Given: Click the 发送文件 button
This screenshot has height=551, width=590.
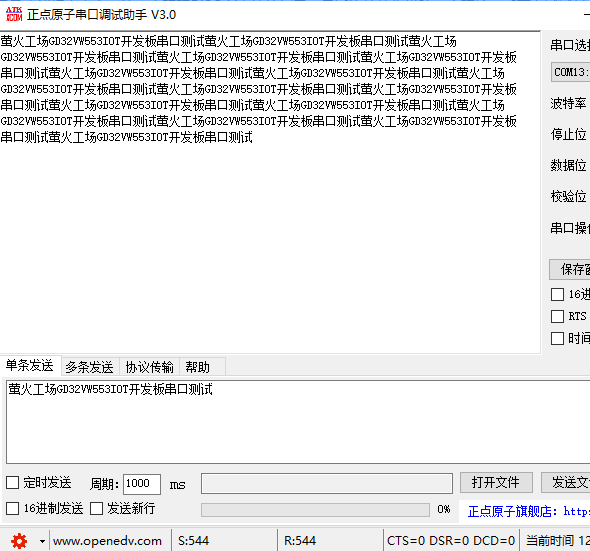Looking at the screenshot, I should click(566, 483).
